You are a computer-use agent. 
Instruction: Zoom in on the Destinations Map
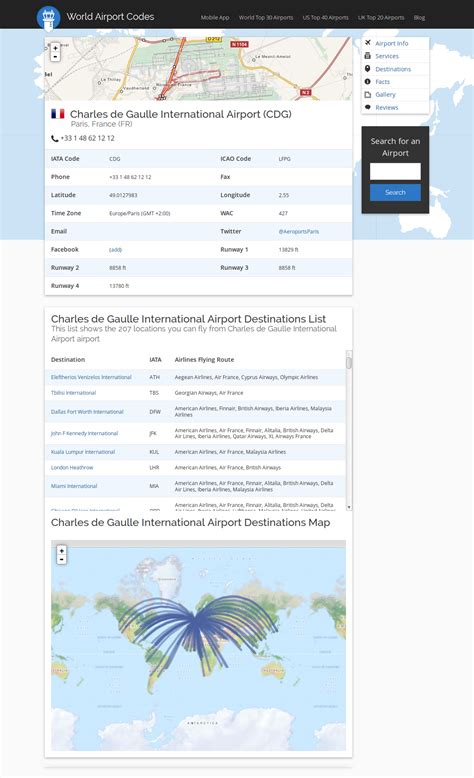(62, 550)
